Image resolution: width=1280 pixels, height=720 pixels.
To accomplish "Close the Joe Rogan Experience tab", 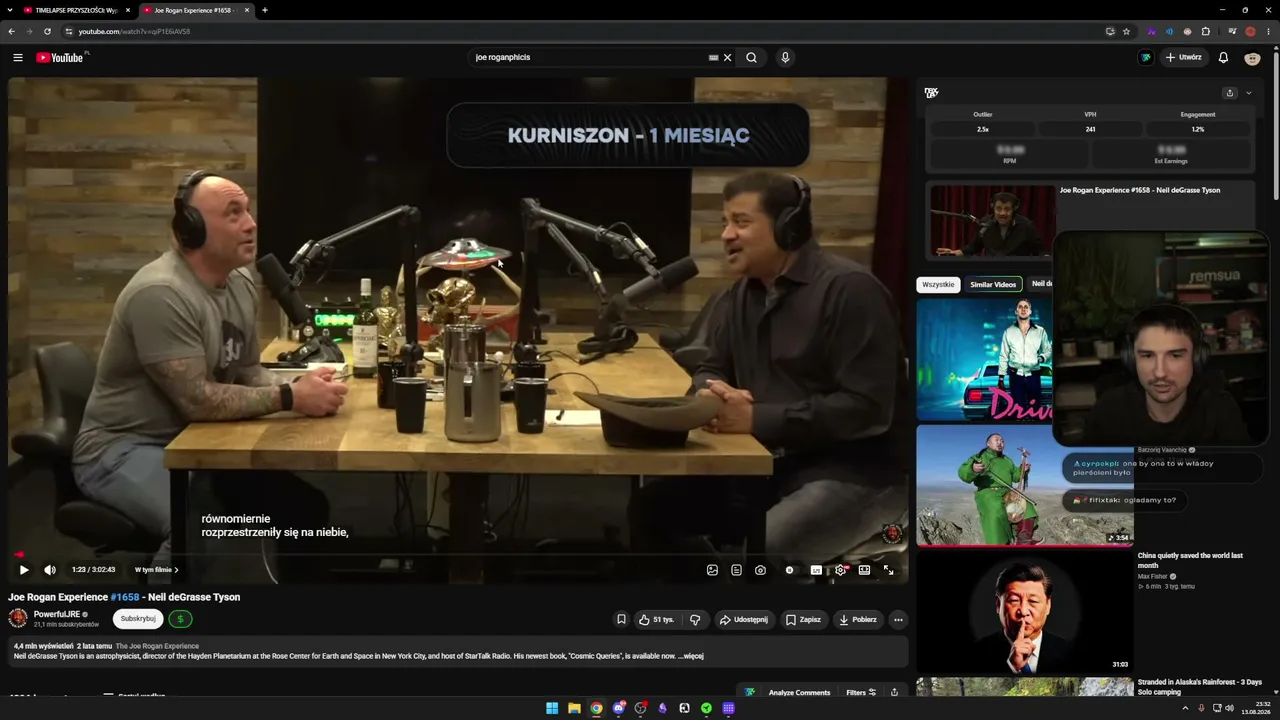I will (246, 10).
